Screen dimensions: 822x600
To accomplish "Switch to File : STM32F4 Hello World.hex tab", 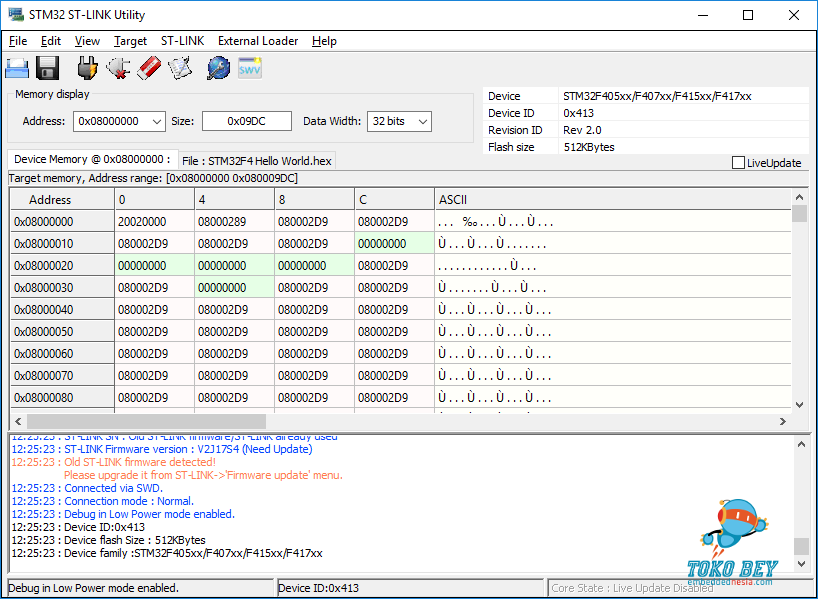I will pyautogui.click(x=257, y=161).
